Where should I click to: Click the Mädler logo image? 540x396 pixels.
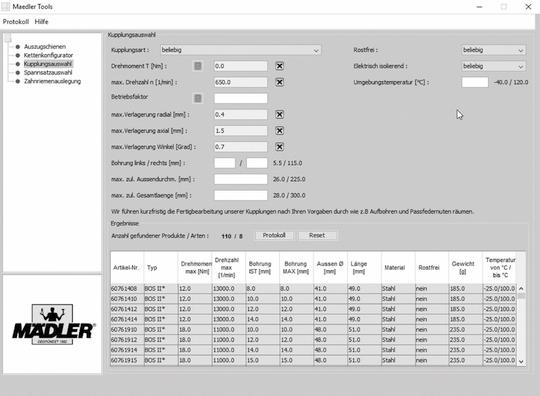[x=53, y=324]
